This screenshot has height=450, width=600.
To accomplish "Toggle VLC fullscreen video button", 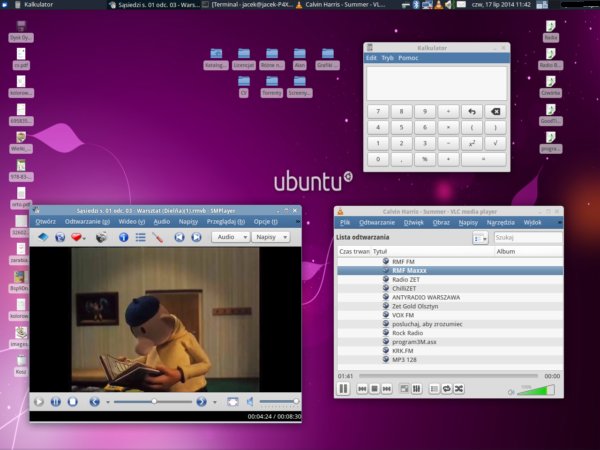I will pos(404,389).
